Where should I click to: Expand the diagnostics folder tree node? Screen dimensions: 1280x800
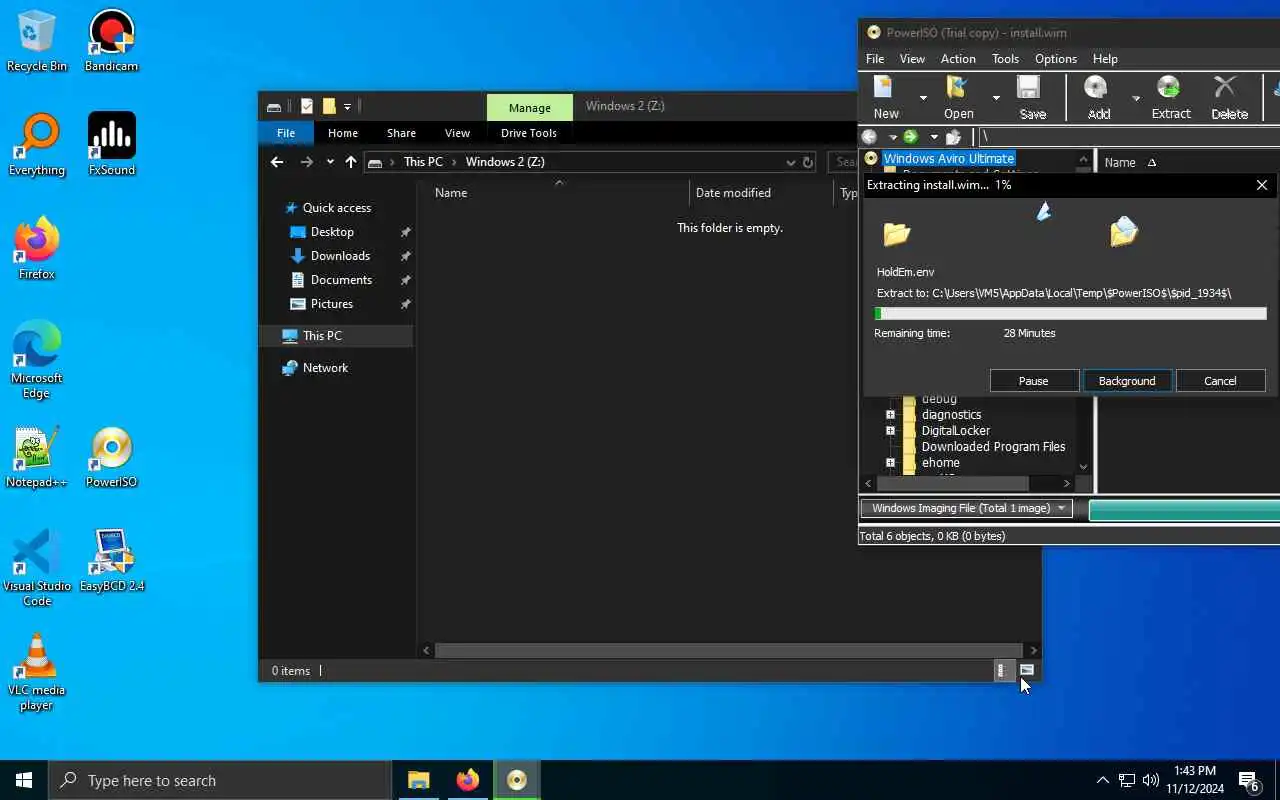(890, 414)
